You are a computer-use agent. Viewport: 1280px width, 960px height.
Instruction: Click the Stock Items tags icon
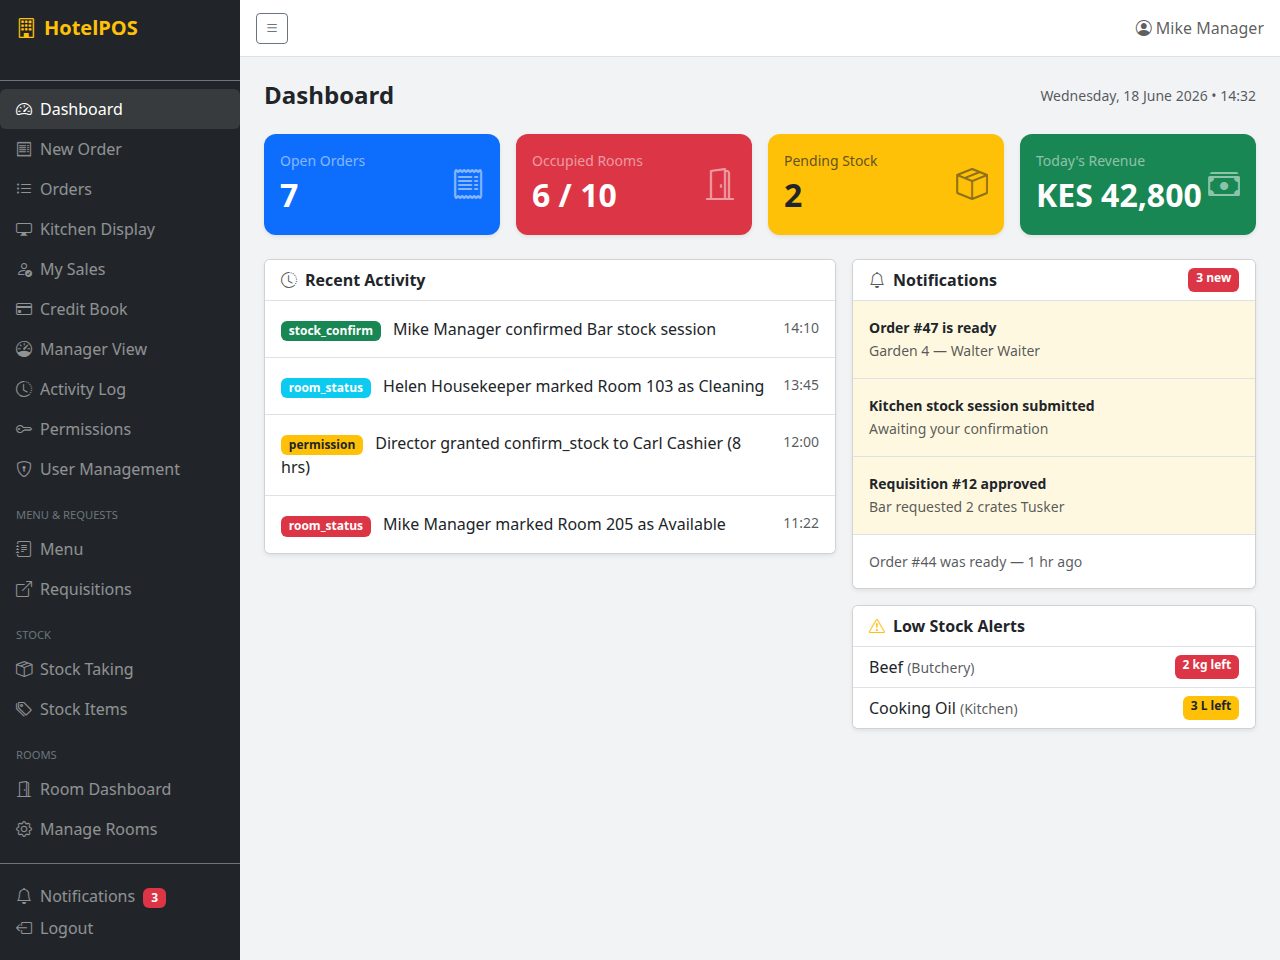(24, 709)
